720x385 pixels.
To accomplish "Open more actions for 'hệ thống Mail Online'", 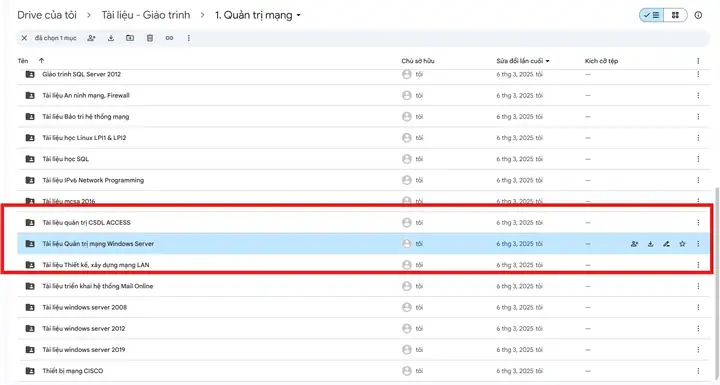I will pos(698,286).
